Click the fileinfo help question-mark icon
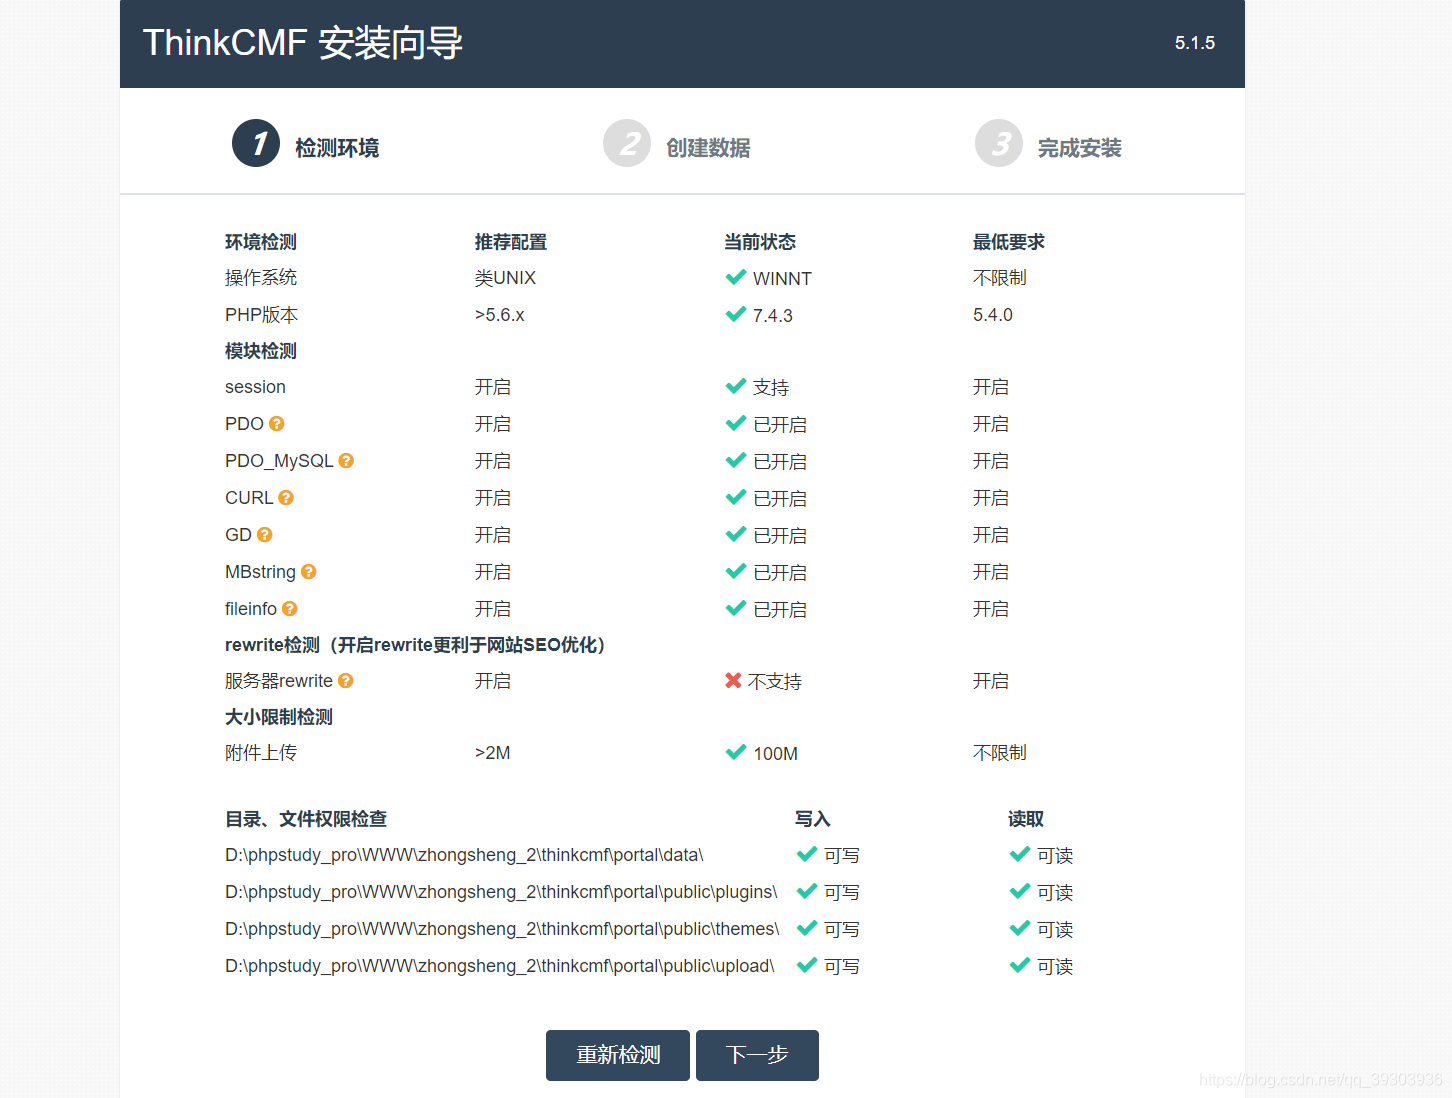This screenshot has width=1452, height=1098. click(x=290, y=609)
